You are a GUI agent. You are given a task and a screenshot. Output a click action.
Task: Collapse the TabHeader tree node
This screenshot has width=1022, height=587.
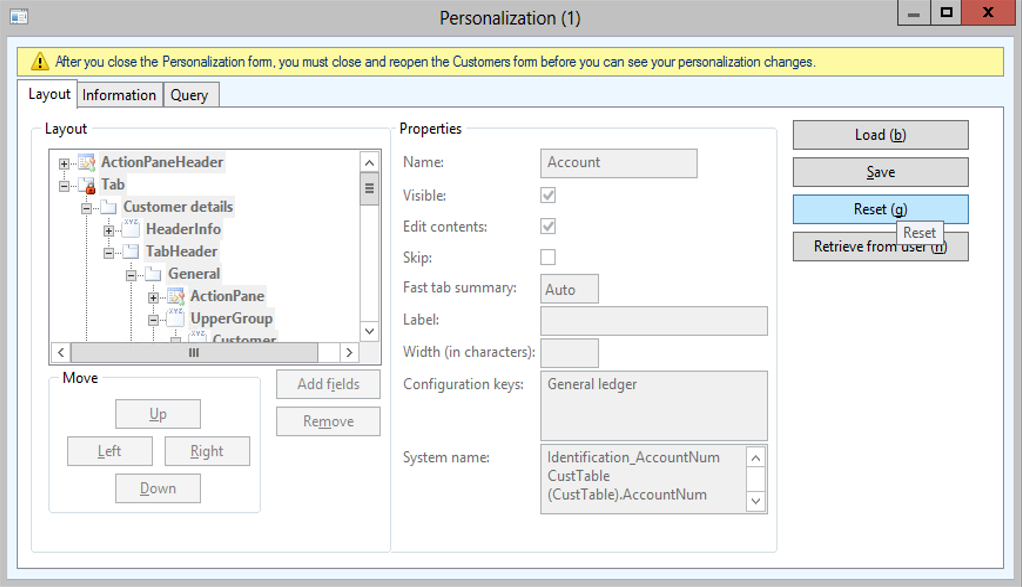point(109,252)
